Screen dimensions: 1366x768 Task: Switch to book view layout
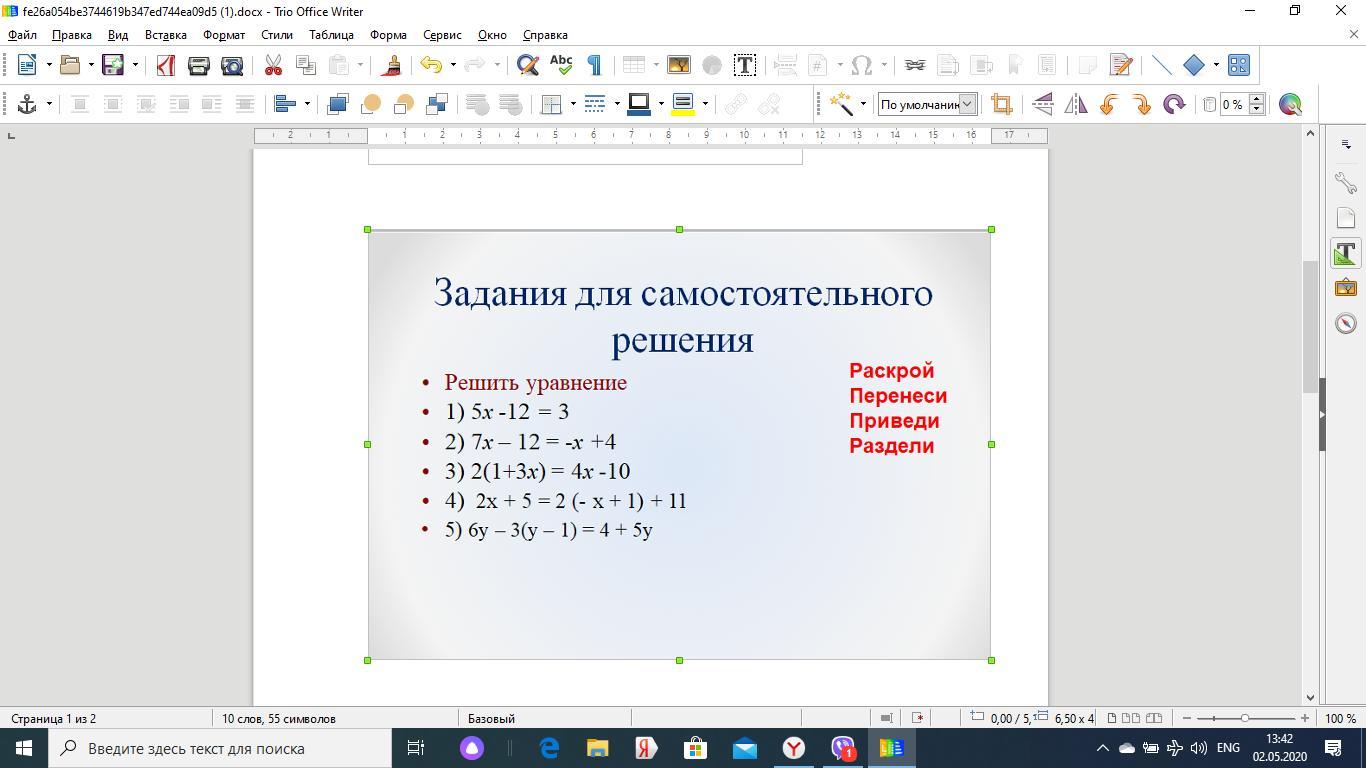click(1154, 718)
